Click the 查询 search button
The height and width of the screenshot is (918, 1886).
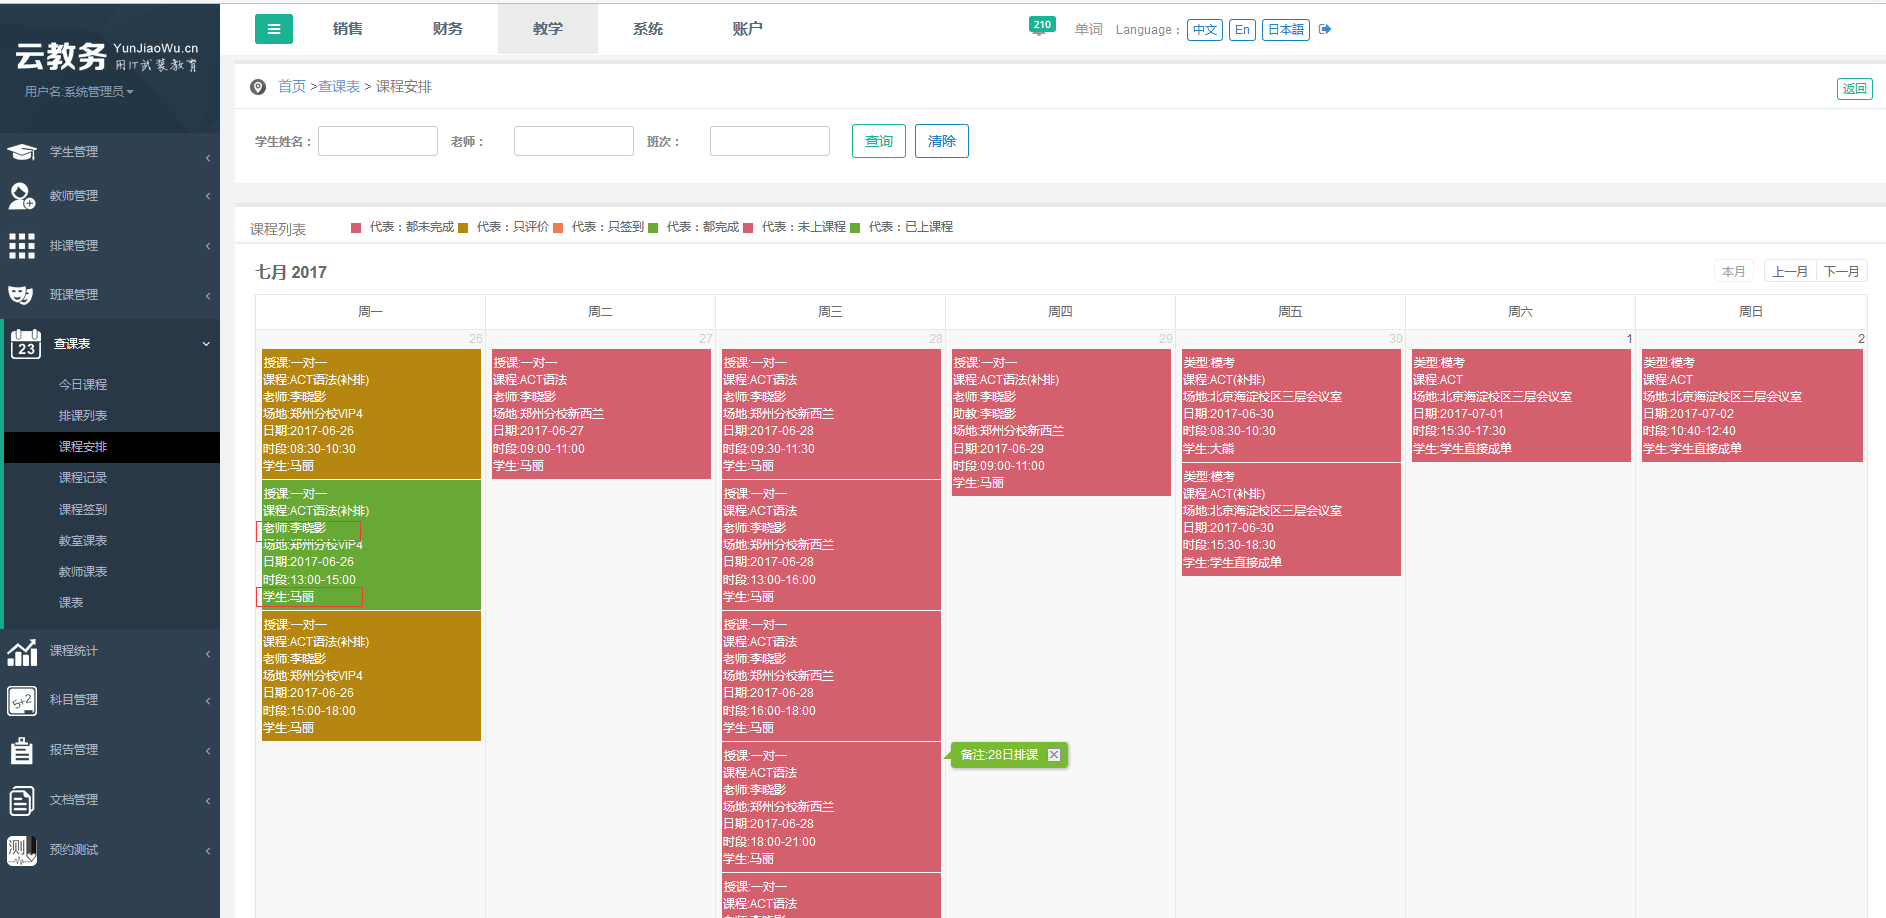878,141
